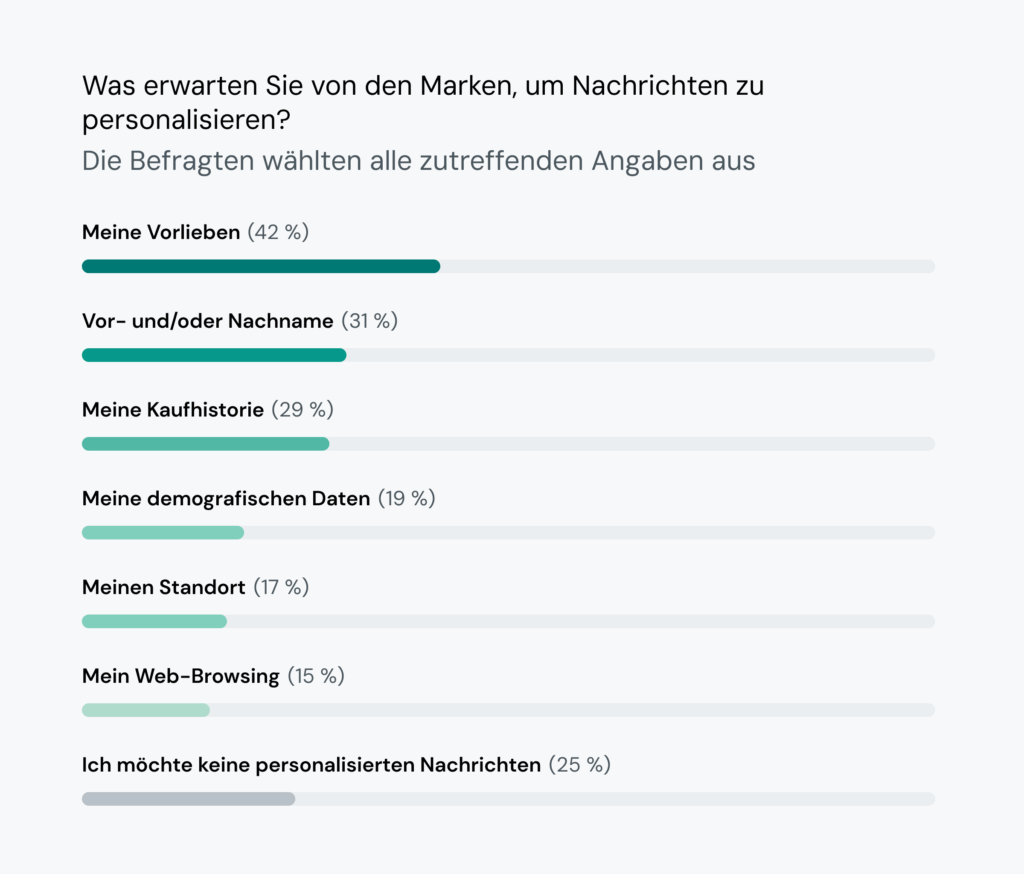Click the 31 % value text

coord(370,321)
